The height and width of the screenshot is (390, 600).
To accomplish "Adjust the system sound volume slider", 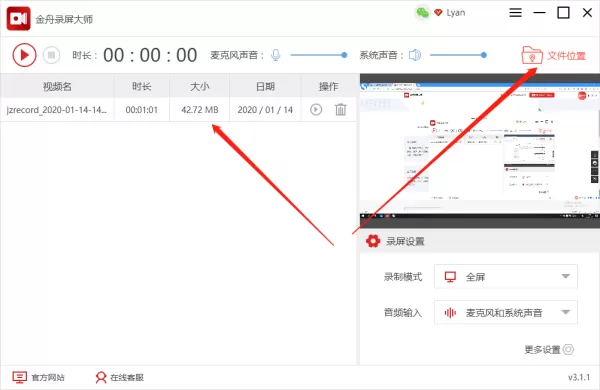I will pyautogui.click(x=458, y=55).
